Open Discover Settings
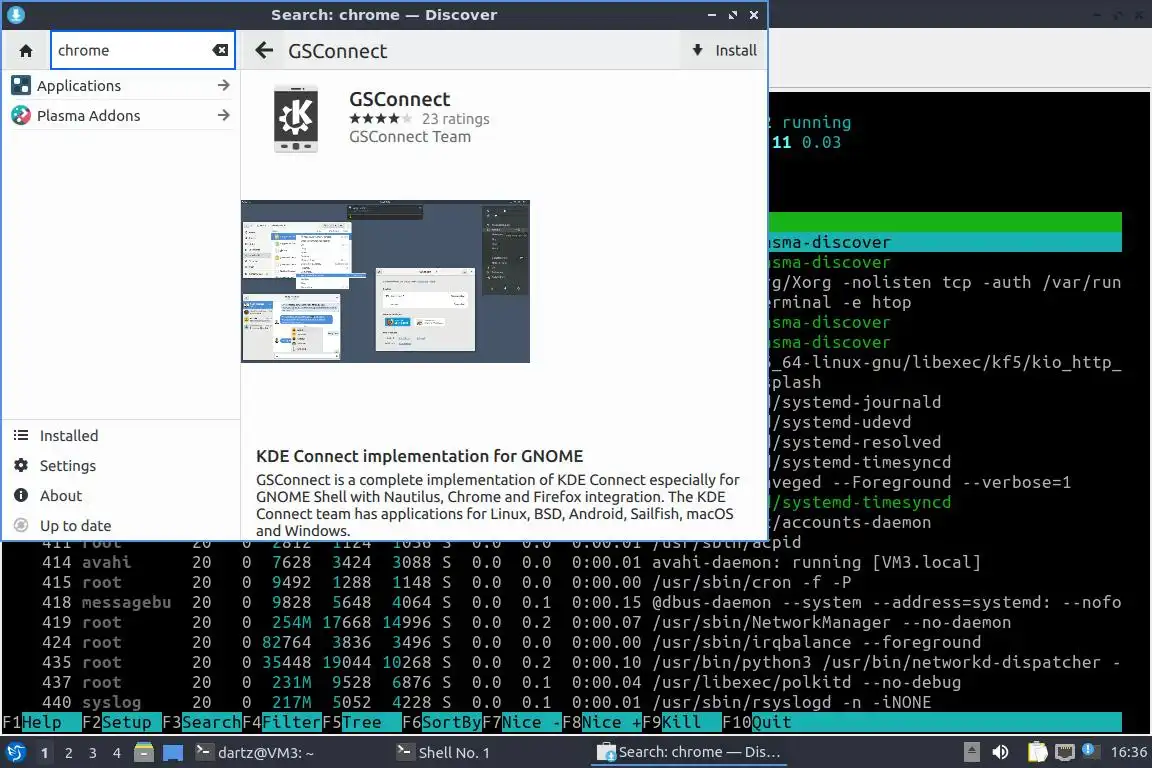1152x768 pixels. click(120, 466)
